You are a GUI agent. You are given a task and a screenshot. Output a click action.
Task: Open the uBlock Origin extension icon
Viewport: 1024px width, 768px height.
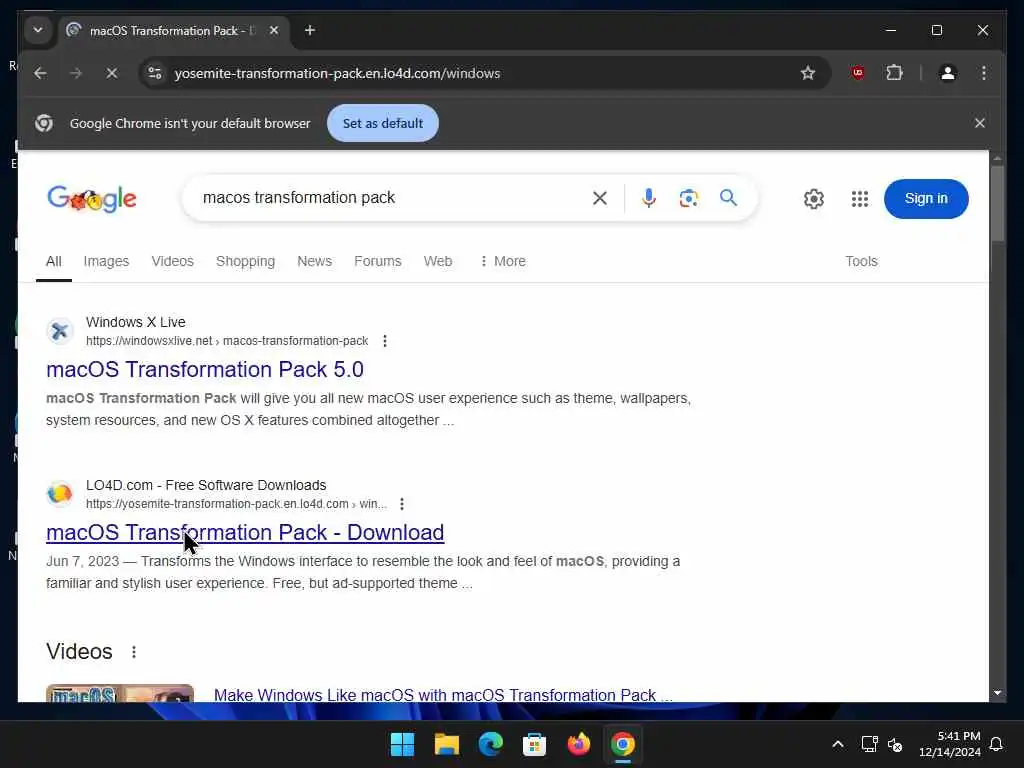[x=858, y=73]
